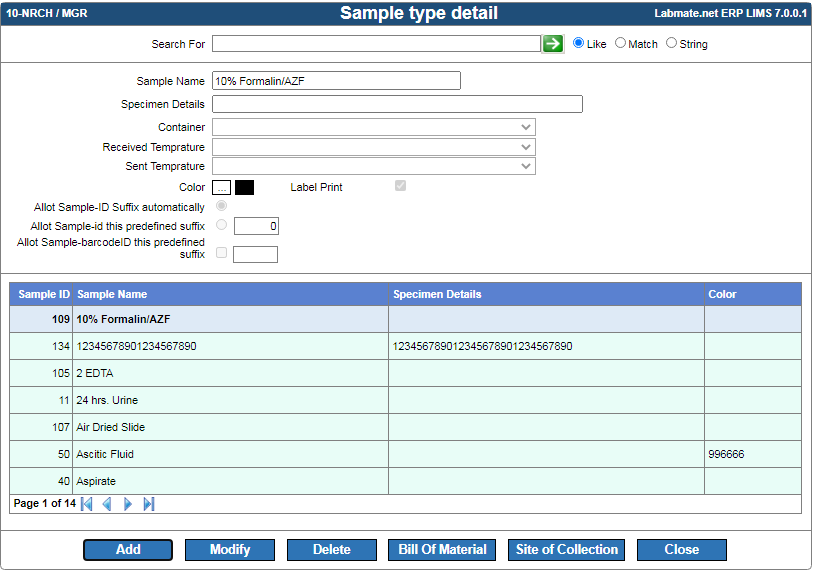Open Site of Collection
The height and width of the screenshot is (572, 815).
567,550
